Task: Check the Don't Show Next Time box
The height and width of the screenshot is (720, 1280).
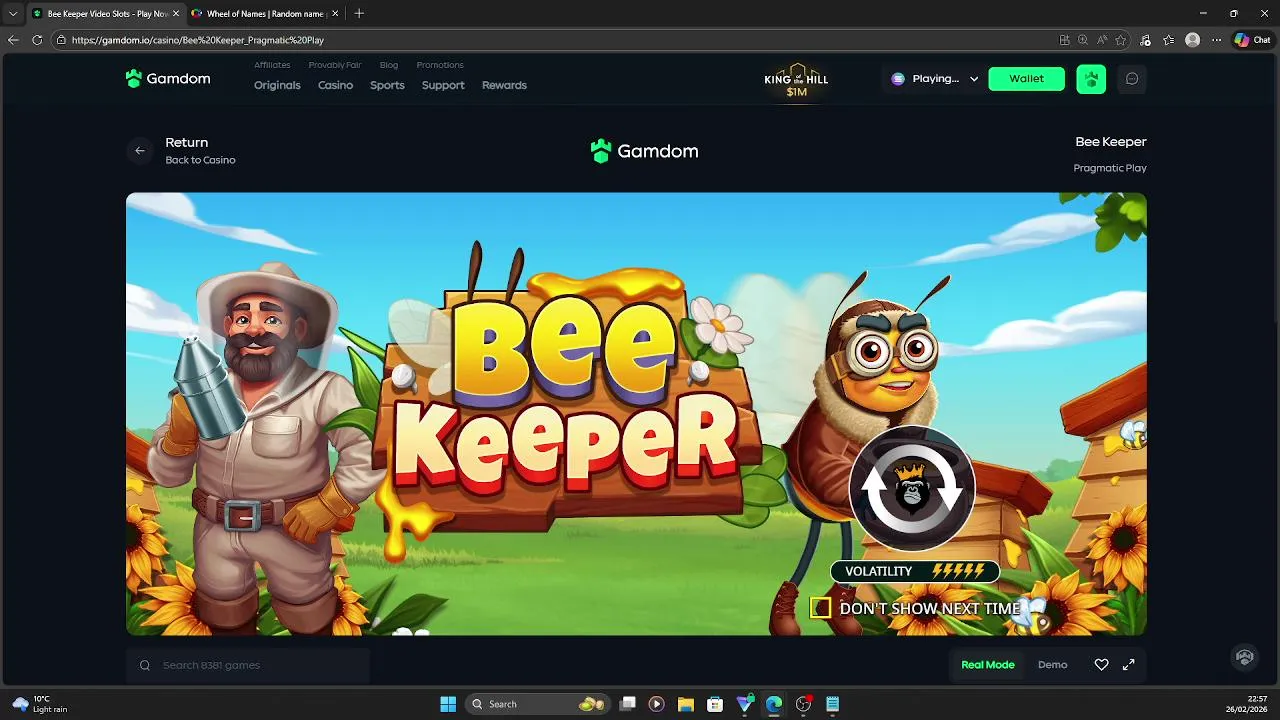Action: [x=820, y=608]
